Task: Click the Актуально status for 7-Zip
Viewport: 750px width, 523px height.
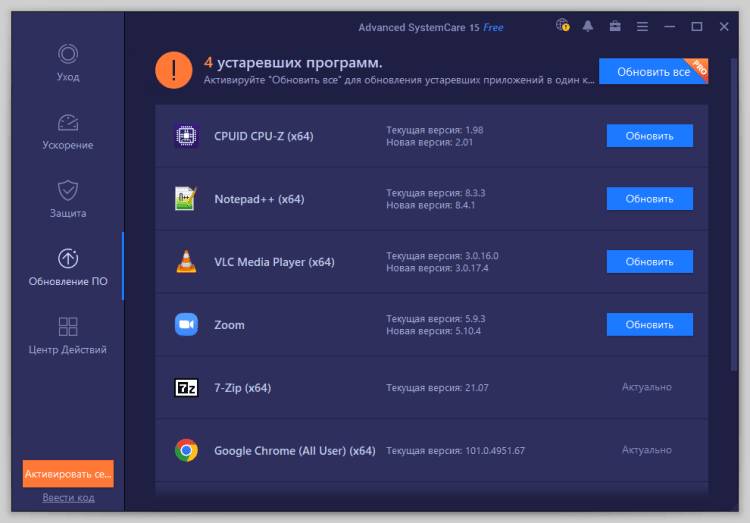Action: click(x=647, y=387)
